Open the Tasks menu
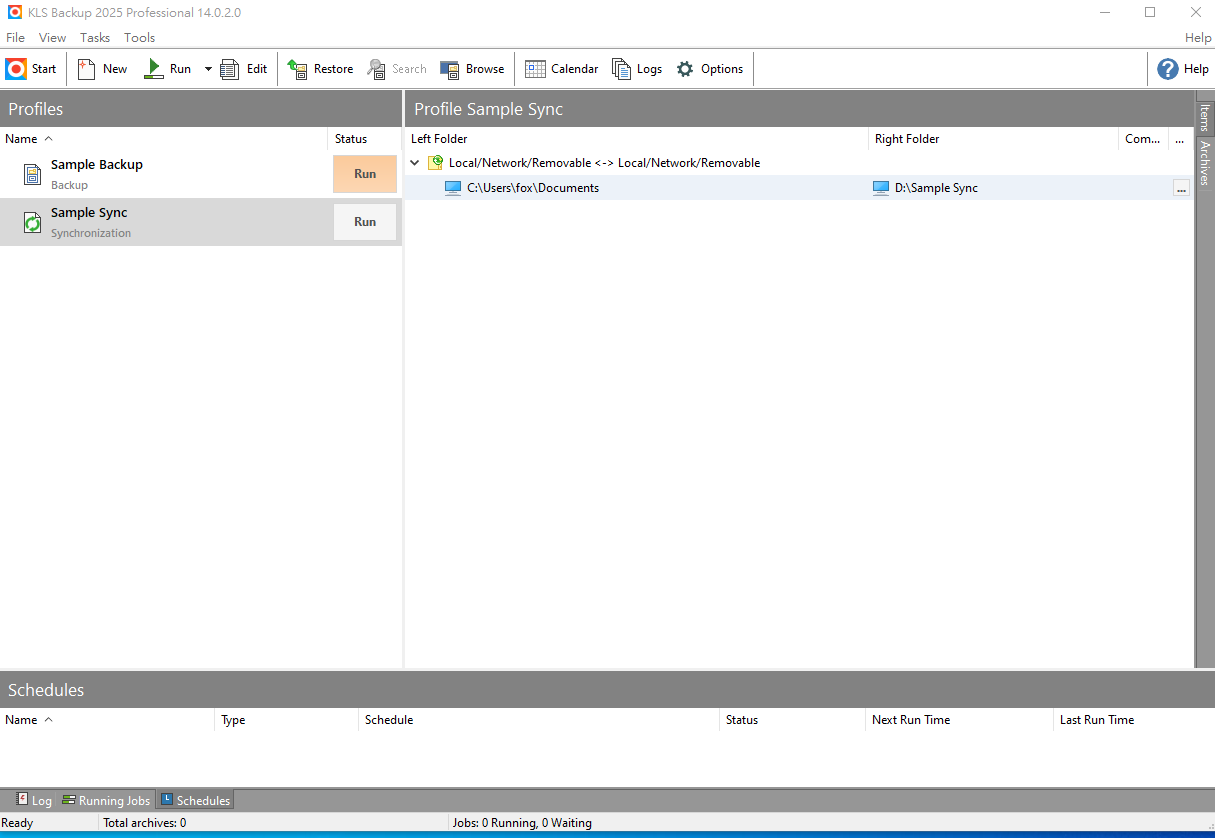The width and height of the screenshot is (1215, 838). 95,38
